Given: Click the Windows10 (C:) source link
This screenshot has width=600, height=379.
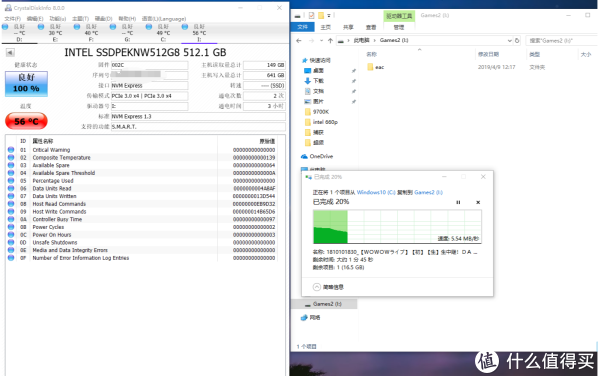Looking at the screenshot, I should tap(376, 193).
